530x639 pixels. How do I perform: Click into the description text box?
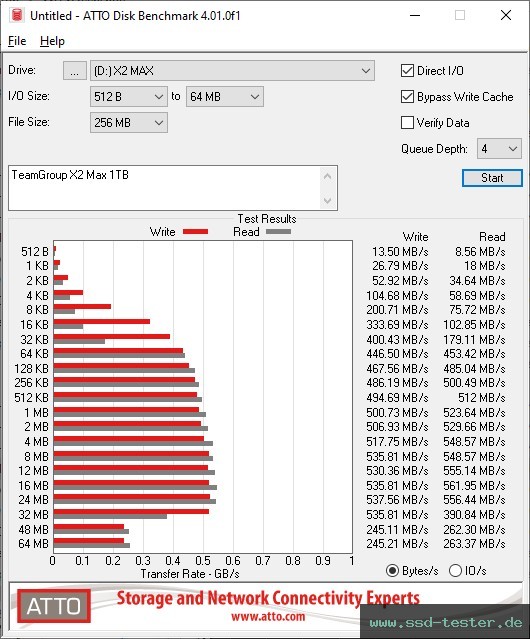165,188
